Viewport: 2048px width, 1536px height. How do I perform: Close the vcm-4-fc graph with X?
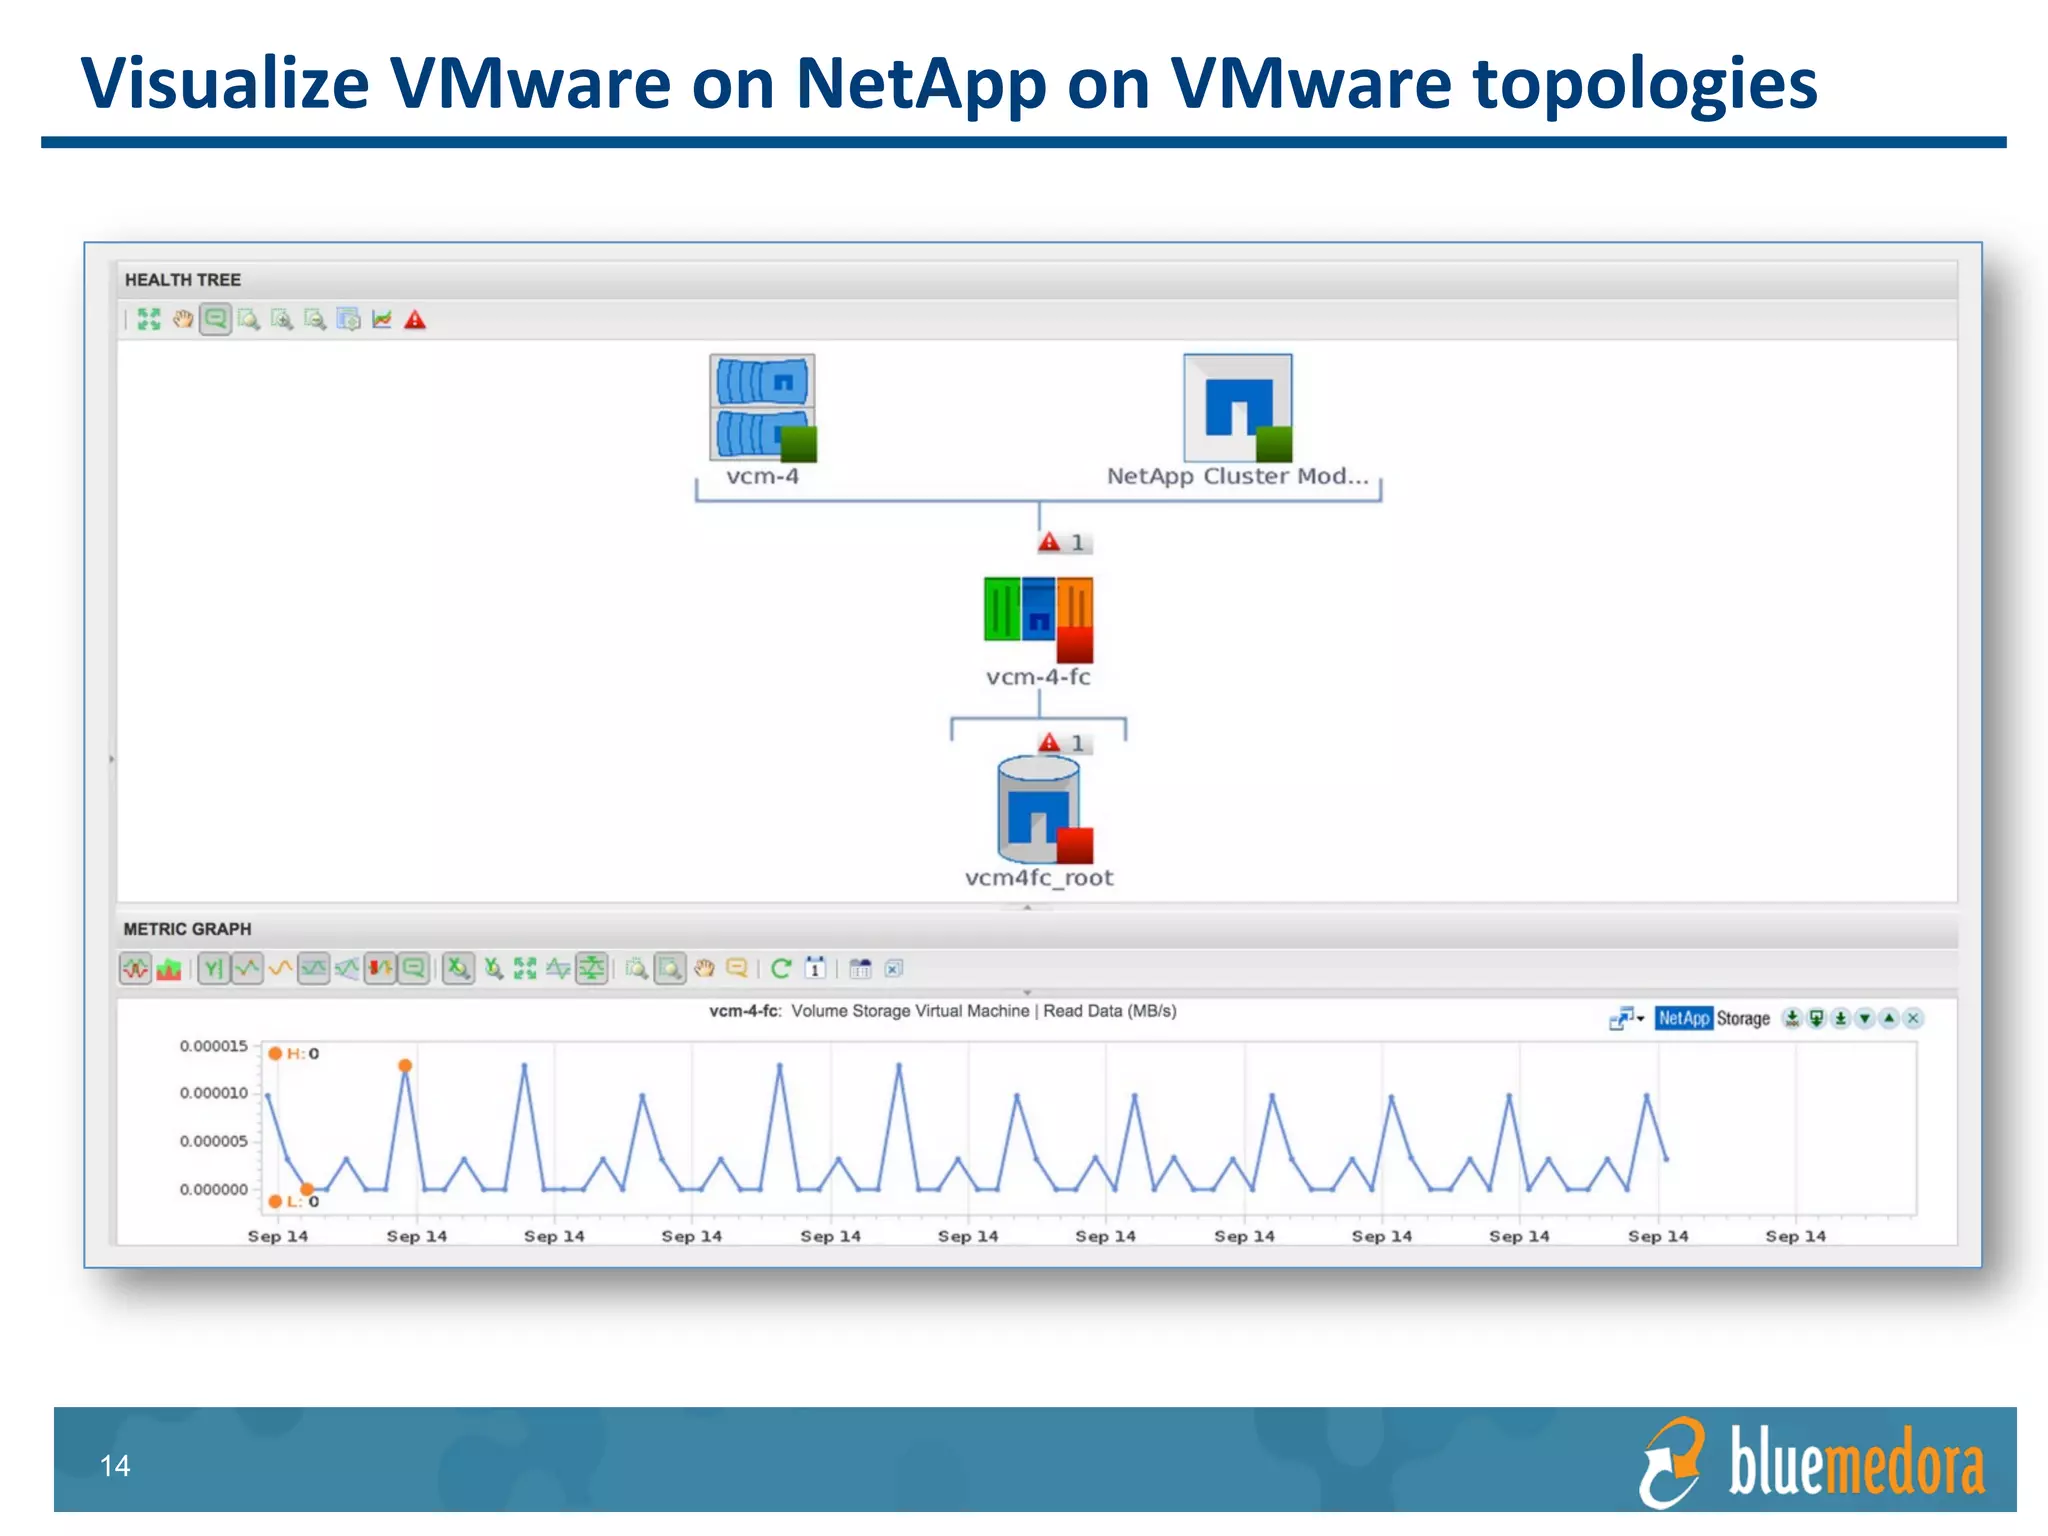coord(1913,1018)
